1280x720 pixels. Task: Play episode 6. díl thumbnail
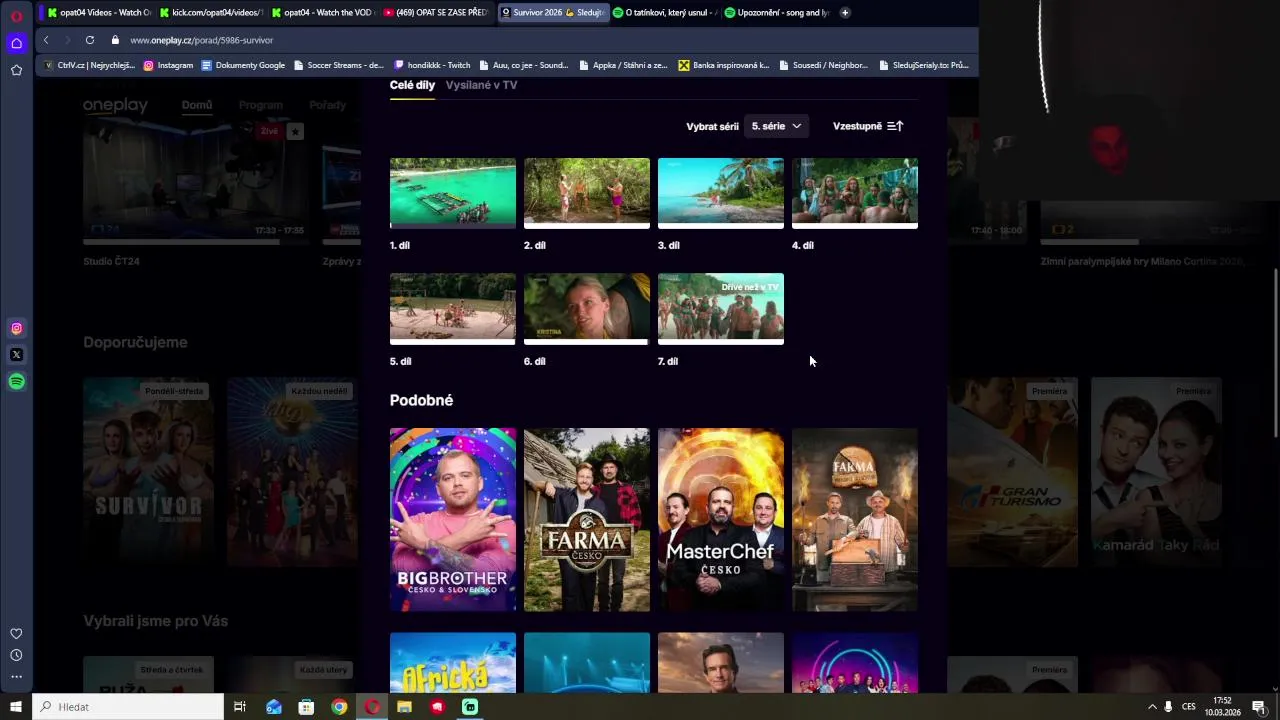click(x=587, y=309)
